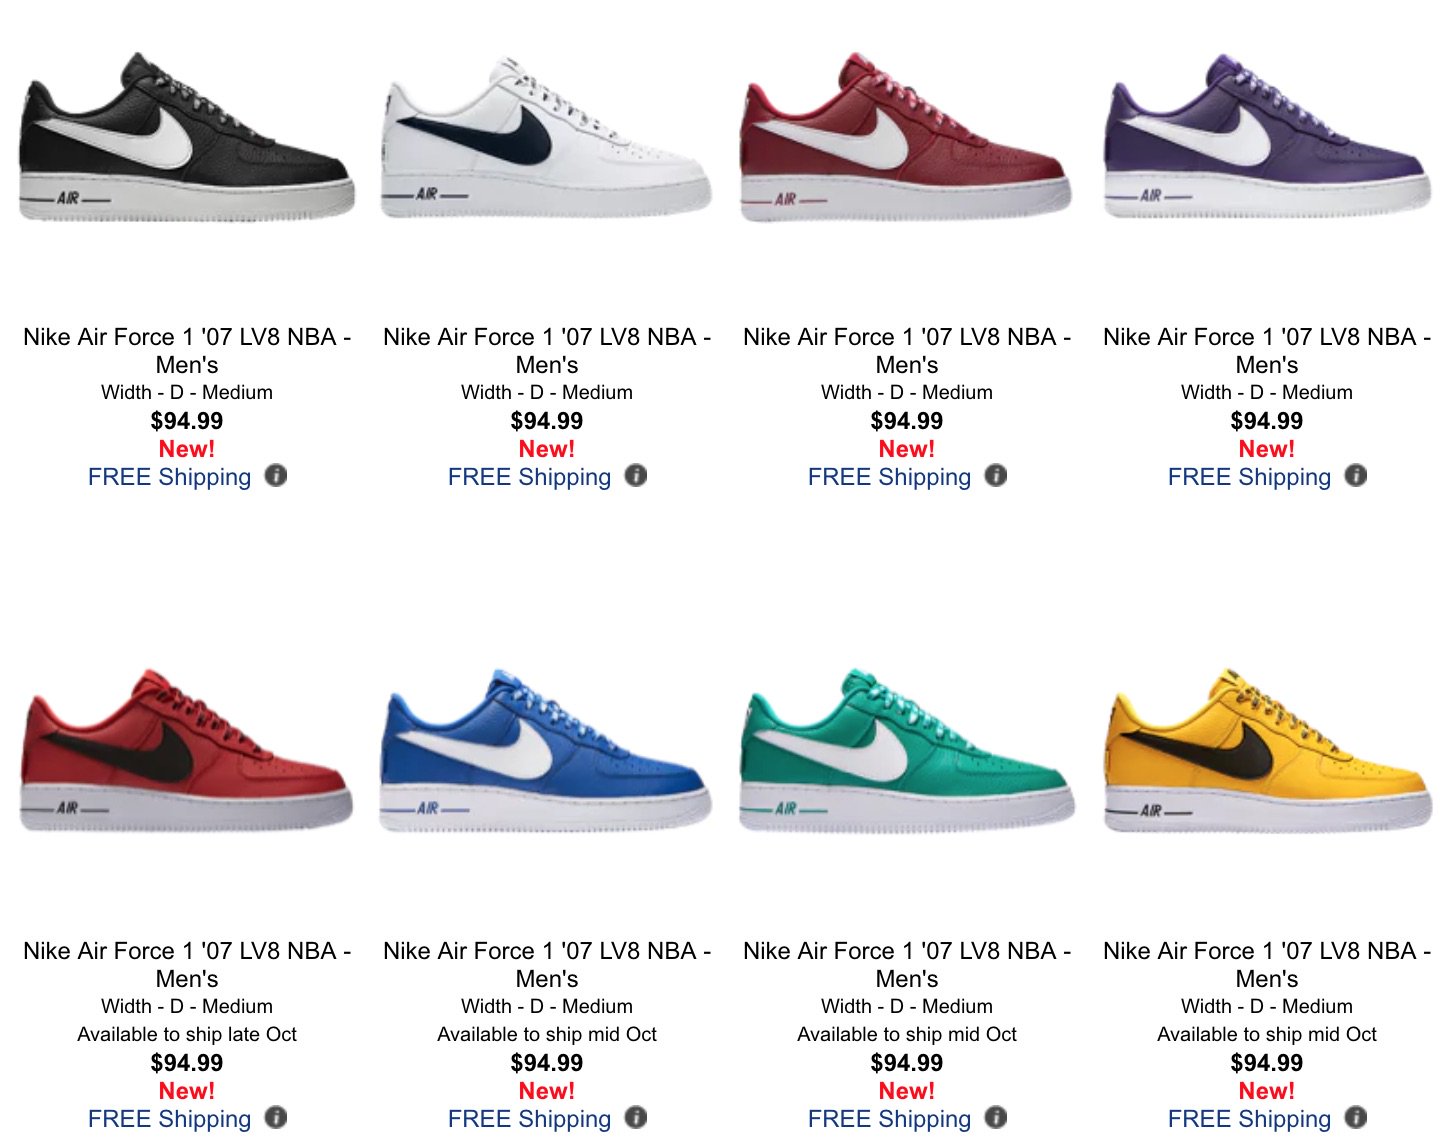Screen dimensions: 1456x1144
Task: Open product title link for purple shoe
Action: pos(1267,351)
